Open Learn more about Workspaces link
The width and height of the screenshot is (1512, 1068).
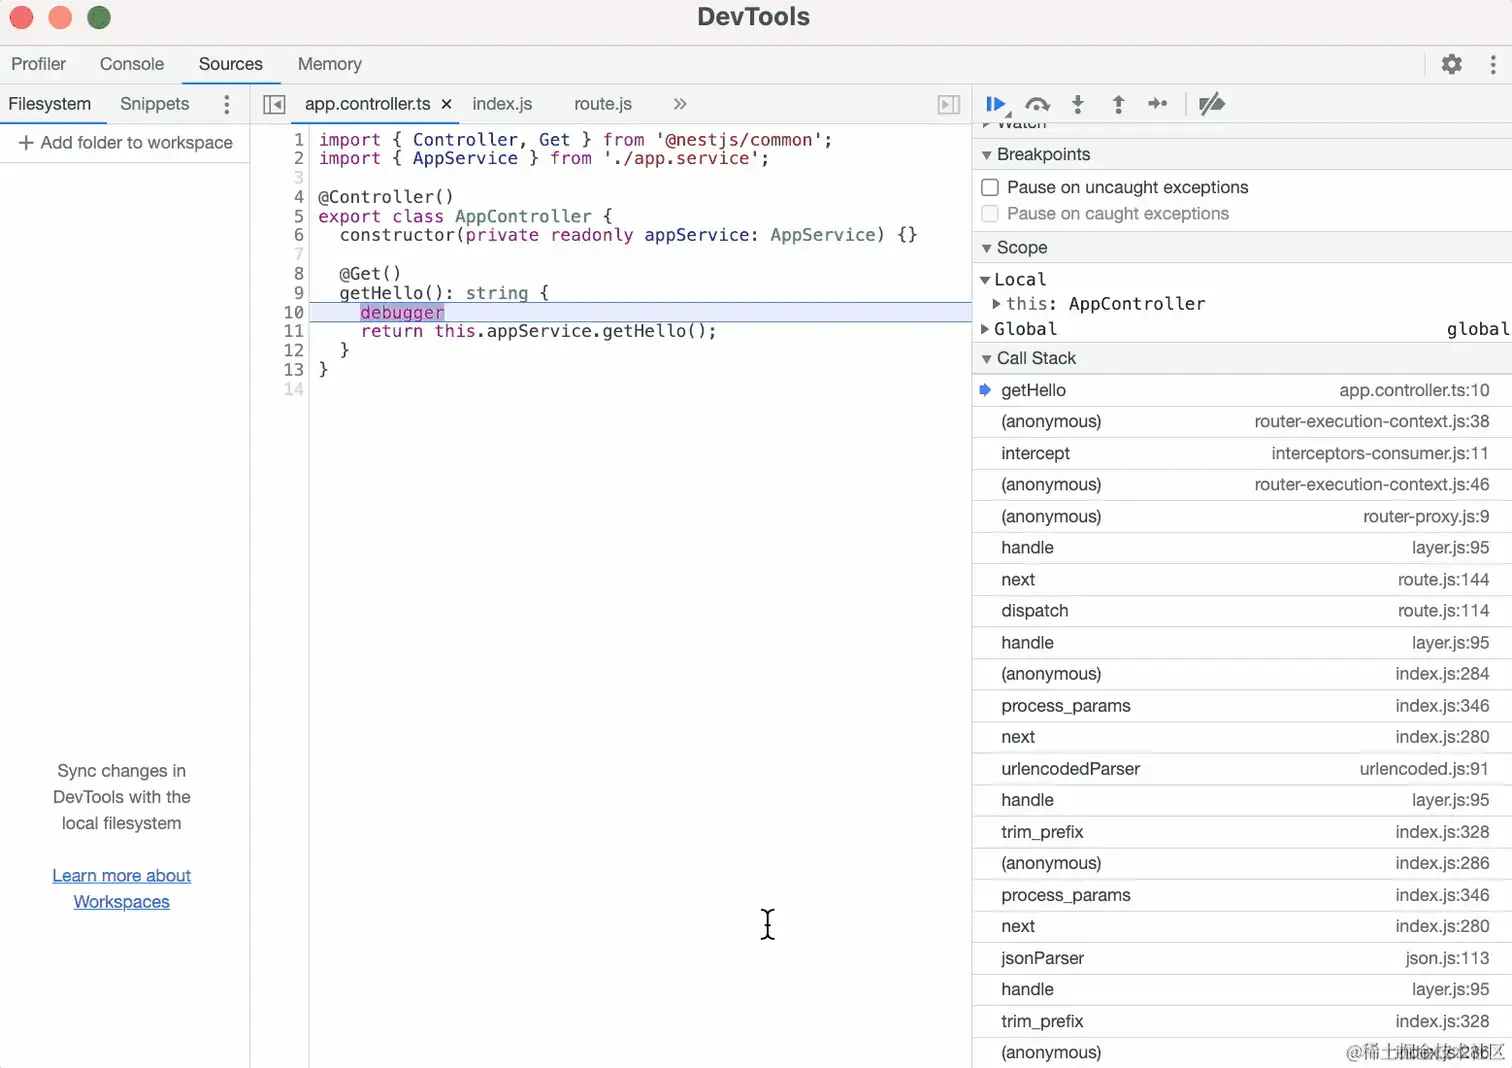coord(122,889)
